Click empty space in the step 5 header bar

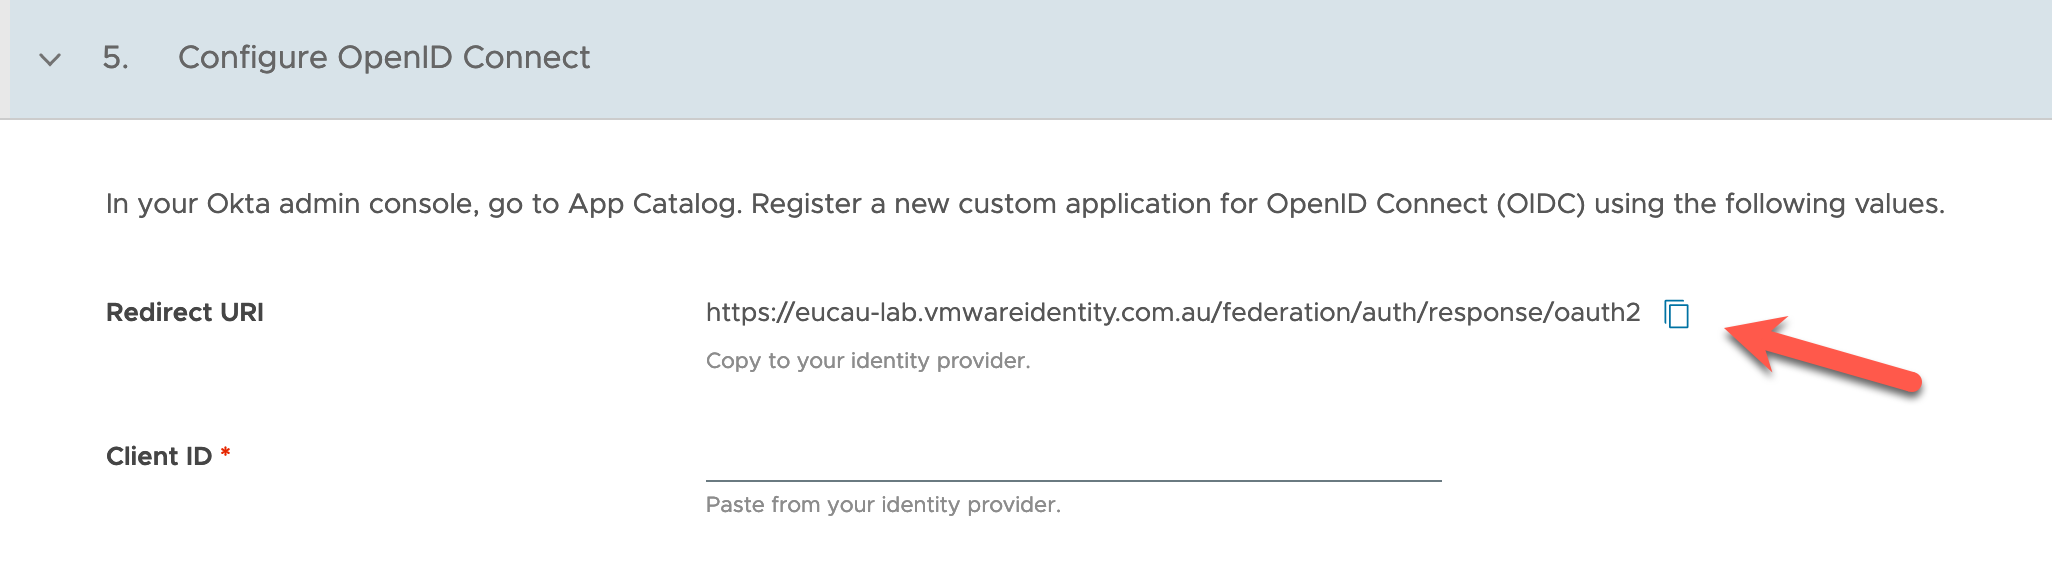1300,58
